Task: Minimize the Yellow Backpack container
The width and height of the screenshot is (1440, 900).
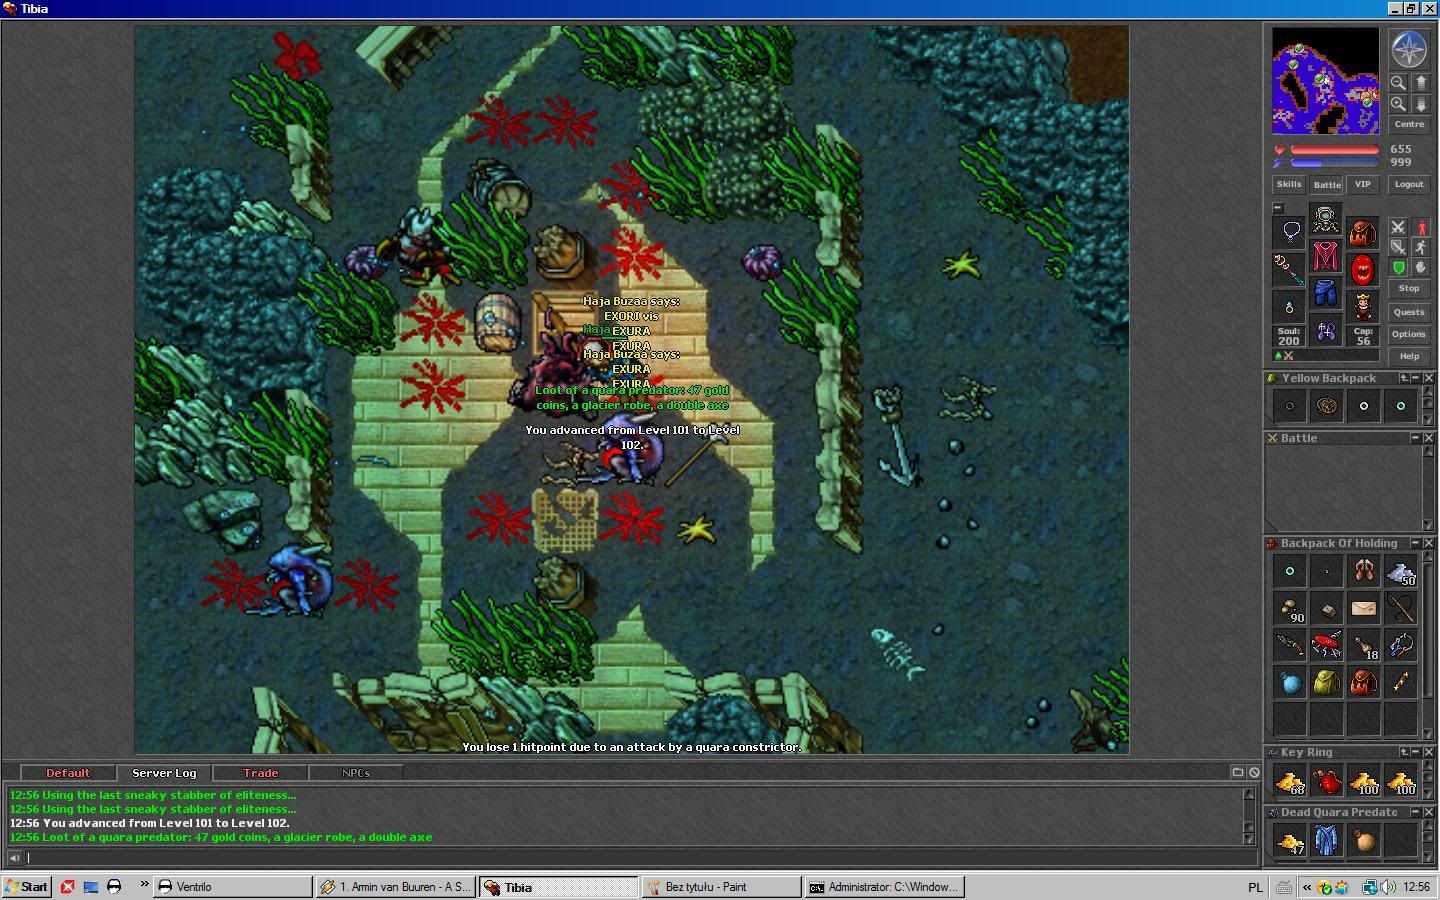Action: click(1416, 378)
